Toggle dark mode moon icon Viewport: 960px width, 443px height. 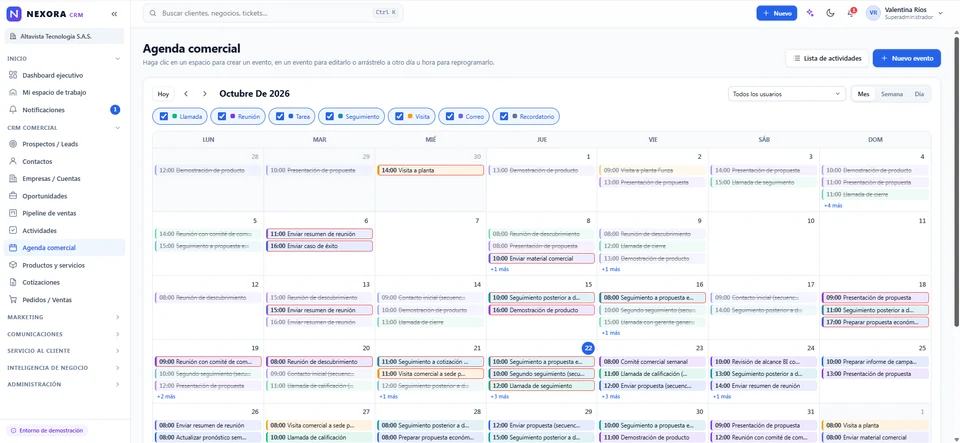tap(830, 13)
